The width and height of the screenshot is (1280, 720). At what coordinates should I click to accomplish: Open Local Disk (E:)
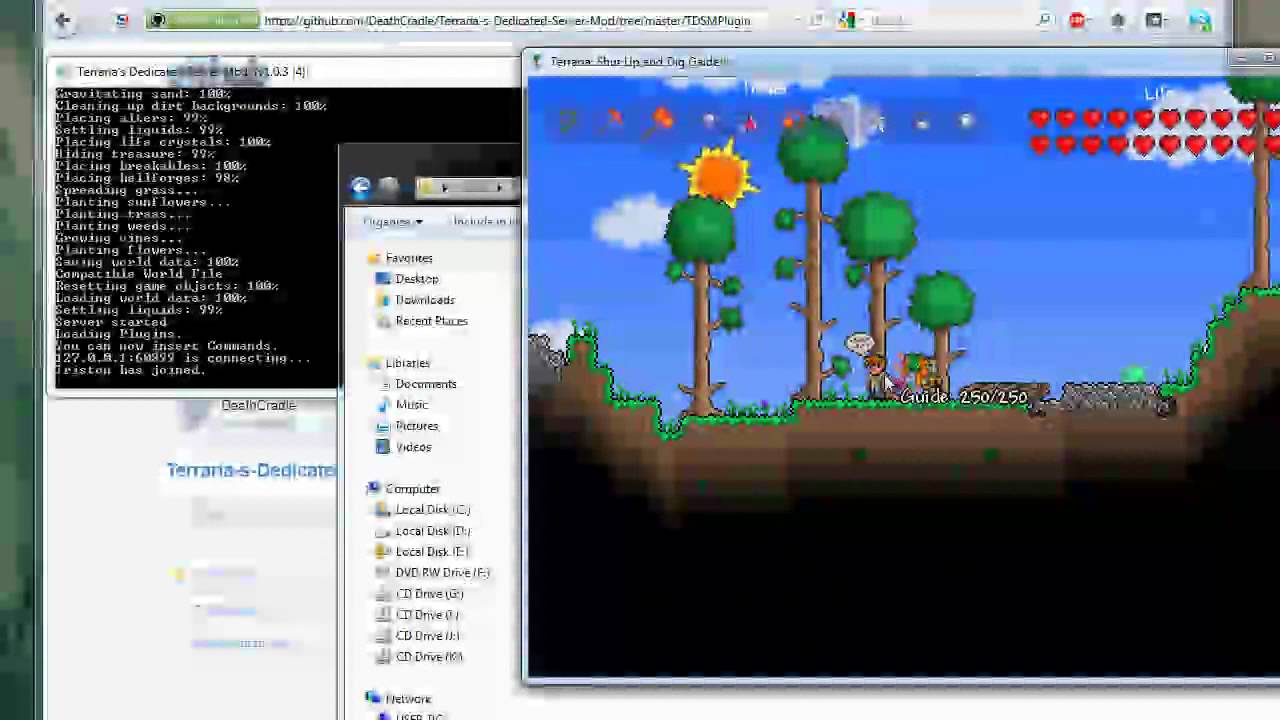click(431, 552)
